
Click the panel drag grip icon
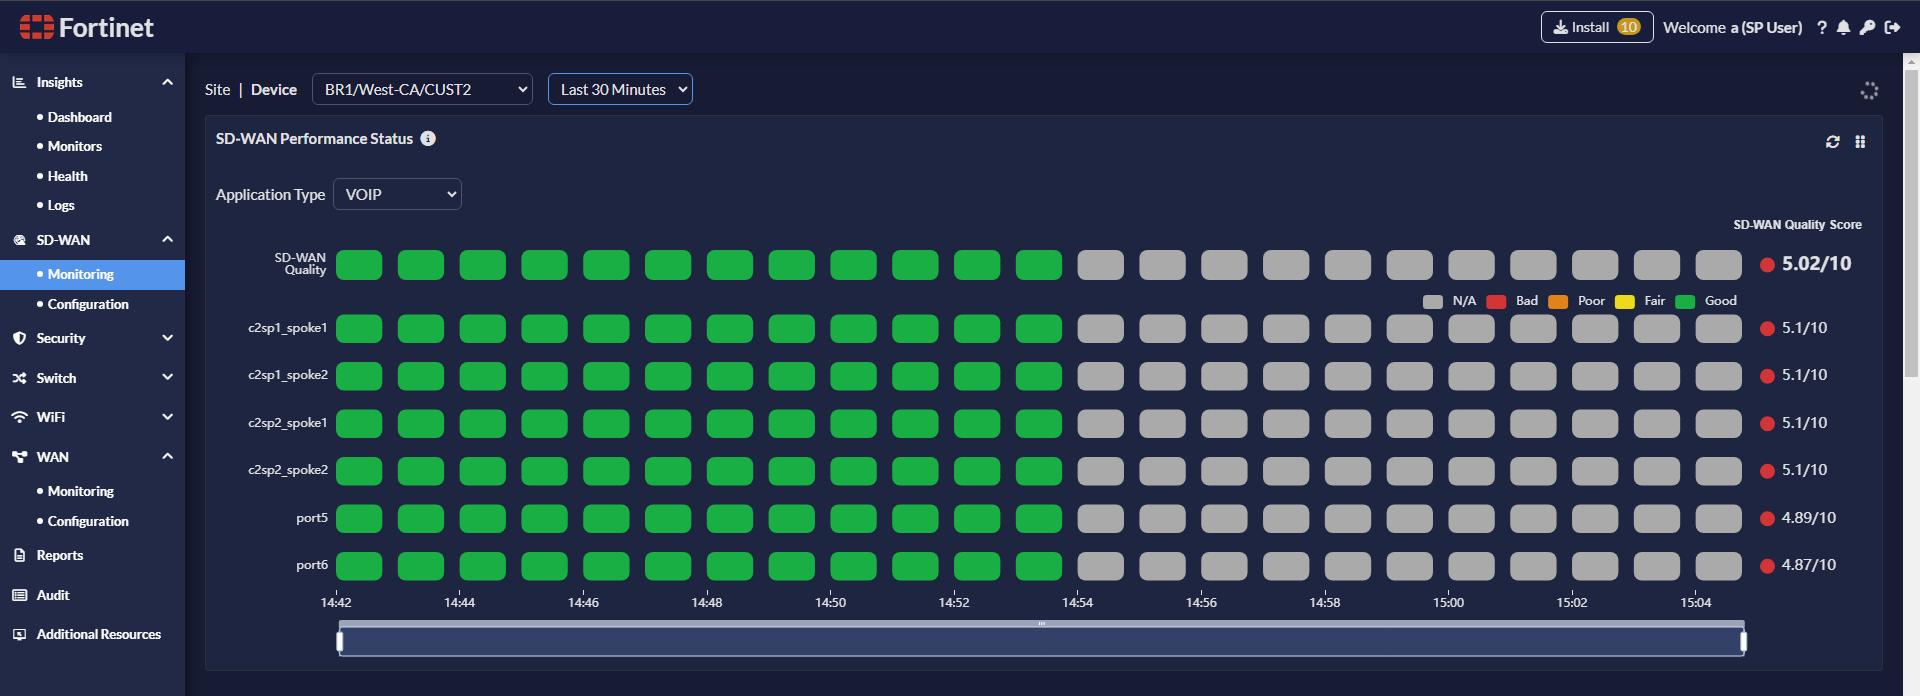(x=1860, y=142)
